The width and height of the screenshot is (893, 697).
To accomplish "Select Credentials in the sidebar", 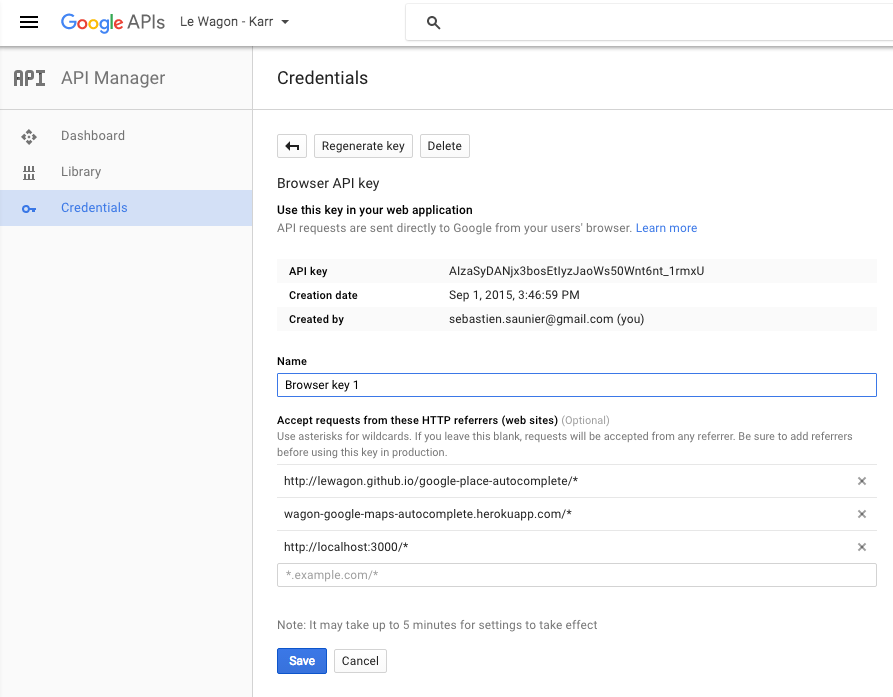I will [126, 208].
